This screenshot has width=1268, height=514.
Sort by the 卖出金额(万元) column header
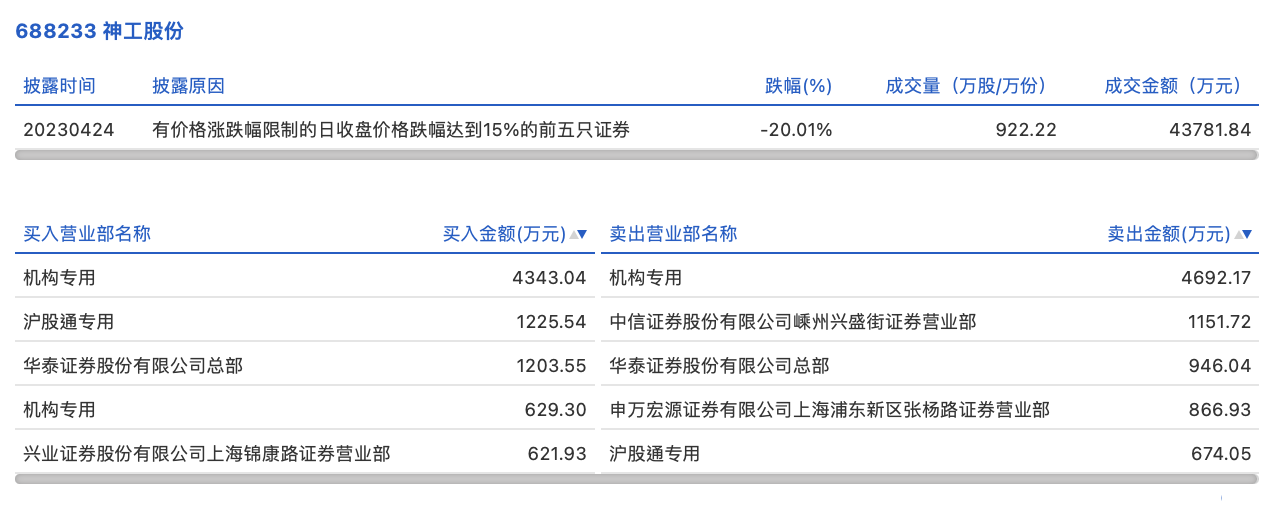coord(1169,234)
